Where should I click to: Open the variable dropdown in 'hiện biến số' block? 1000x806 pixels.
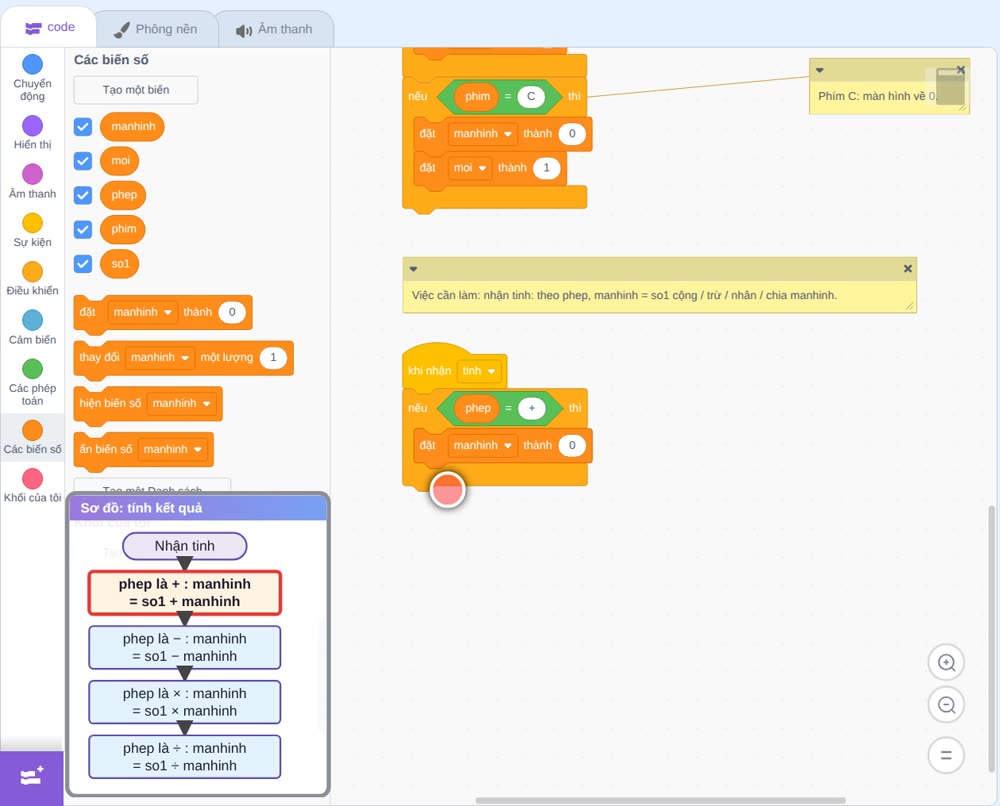pos(182,404)
